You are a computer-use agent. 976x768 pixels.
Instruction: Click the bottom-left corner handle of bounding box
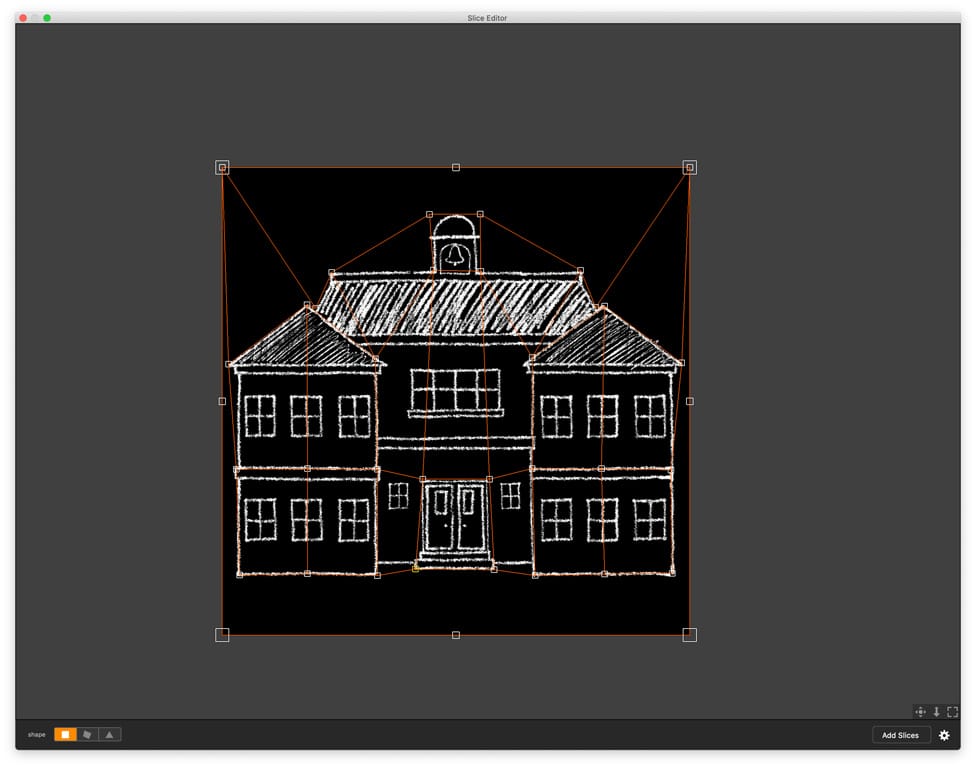click(x=222, y=634)
